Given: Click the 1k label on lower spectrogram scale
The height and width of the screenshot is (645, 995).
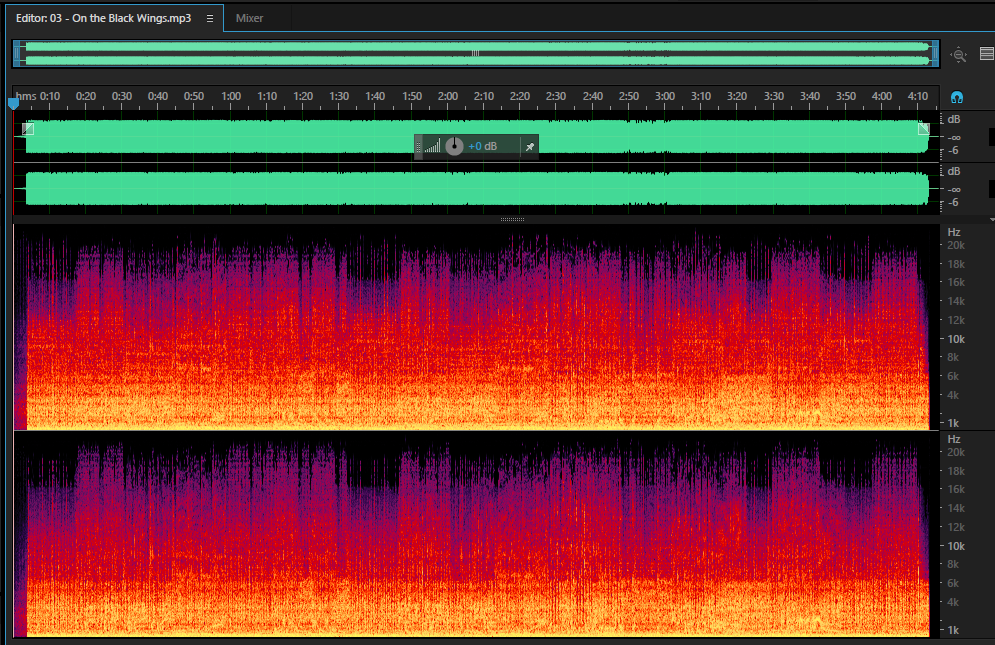Looking at the screenshot, I should 953,630.
